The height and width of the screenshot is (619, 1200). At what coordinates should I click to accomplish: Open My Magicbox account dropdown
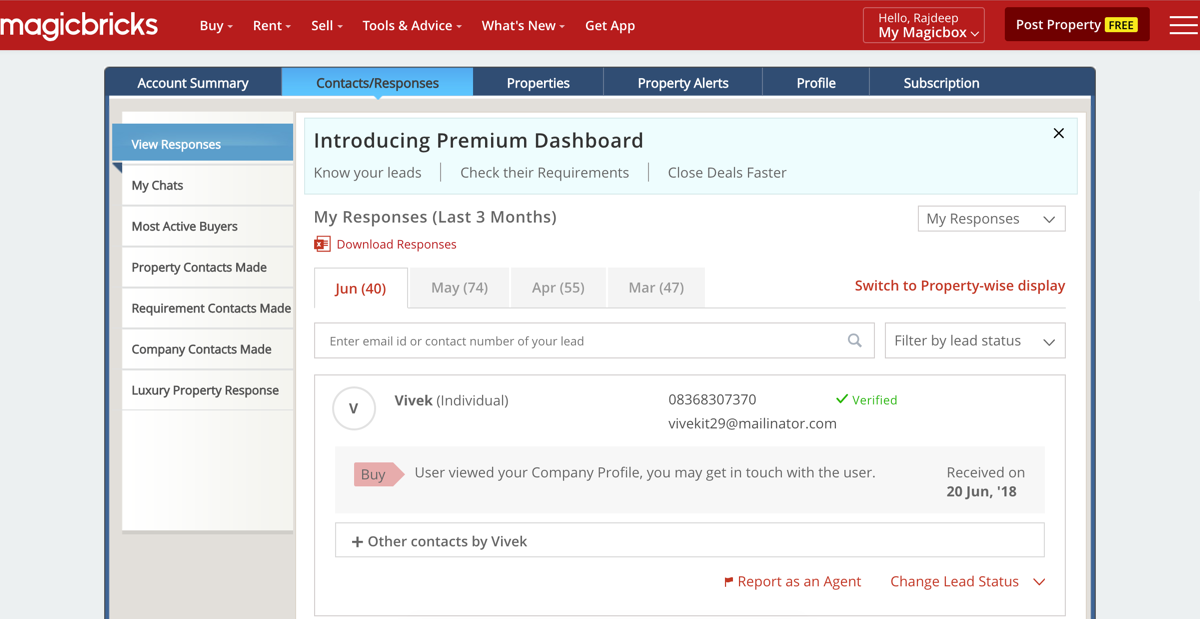coord(923,26)
